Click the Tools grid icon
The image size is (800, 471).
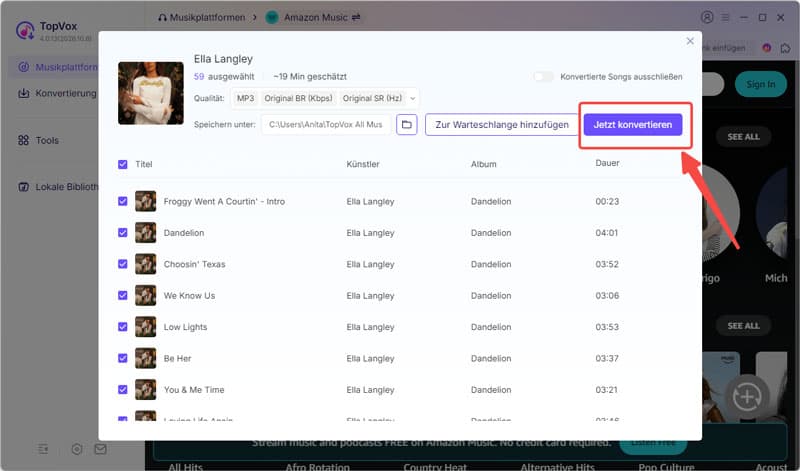click(x=23, y=140)
